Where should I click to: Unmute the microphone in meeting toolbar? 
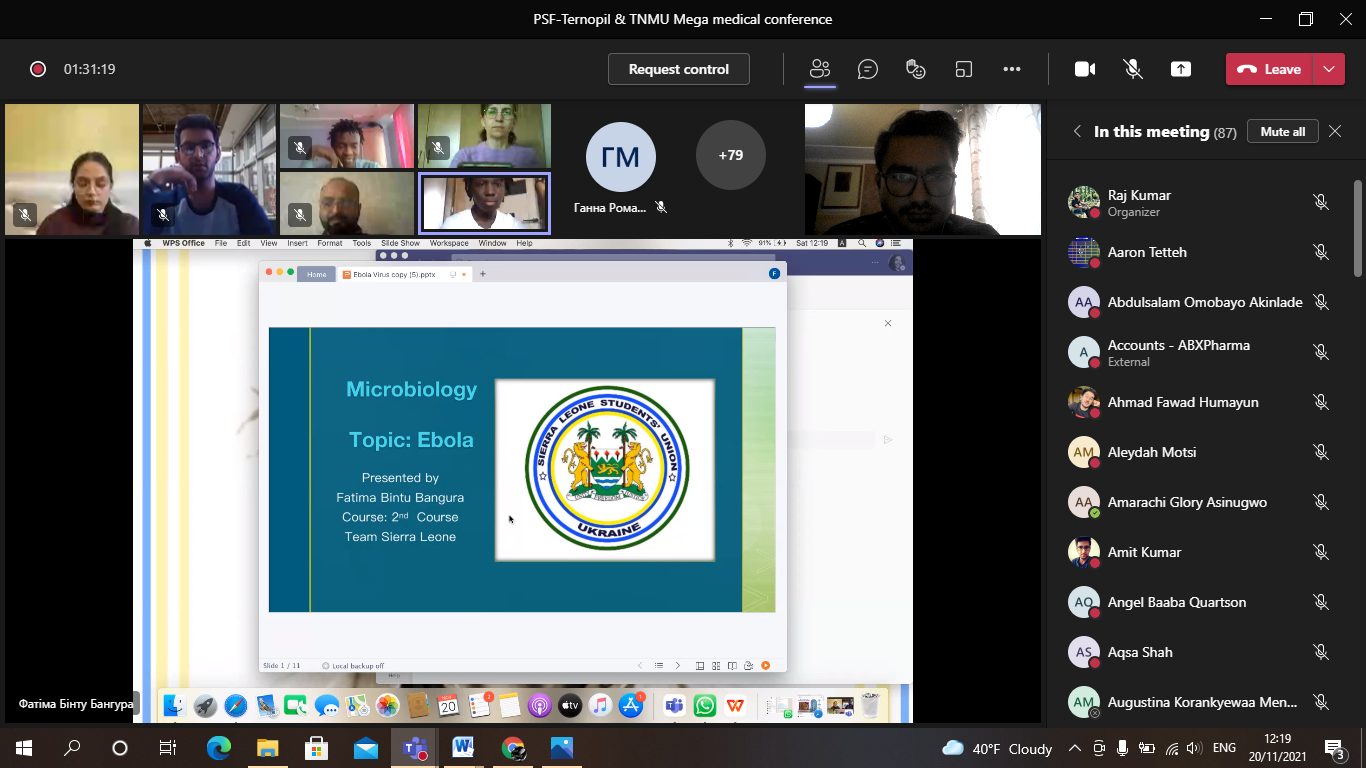click(x=1133, y=69)
